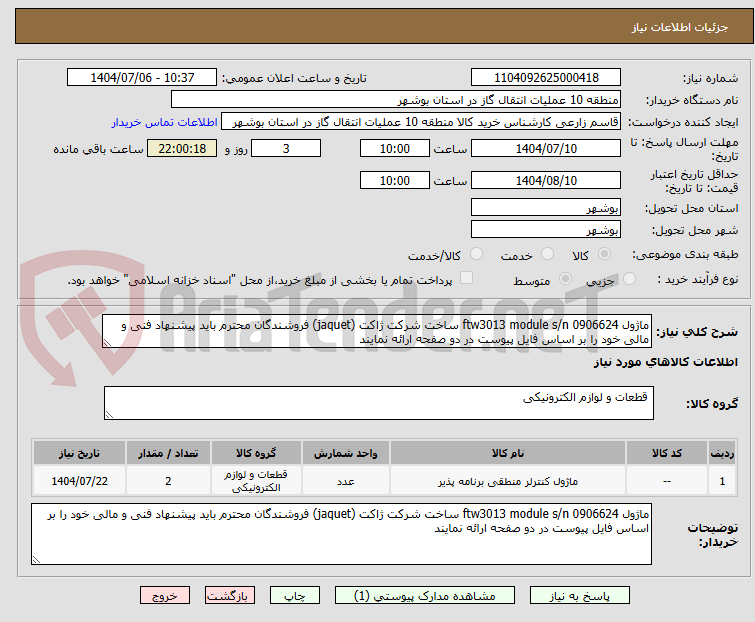Click the announcement date field 1404/07/06 - 10:37

(x=142, y=78)
